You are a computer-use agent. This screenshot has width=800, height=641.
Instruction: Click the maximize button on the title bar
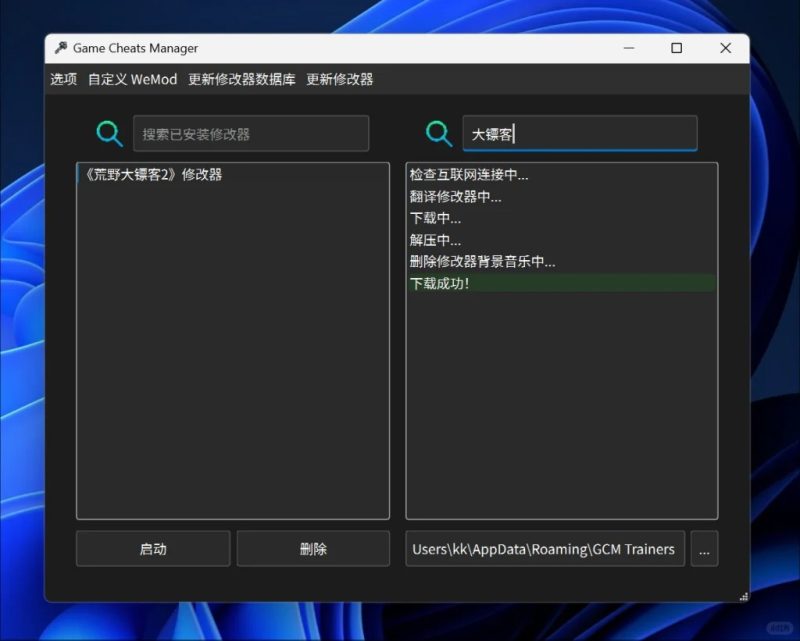coord(677,48)
